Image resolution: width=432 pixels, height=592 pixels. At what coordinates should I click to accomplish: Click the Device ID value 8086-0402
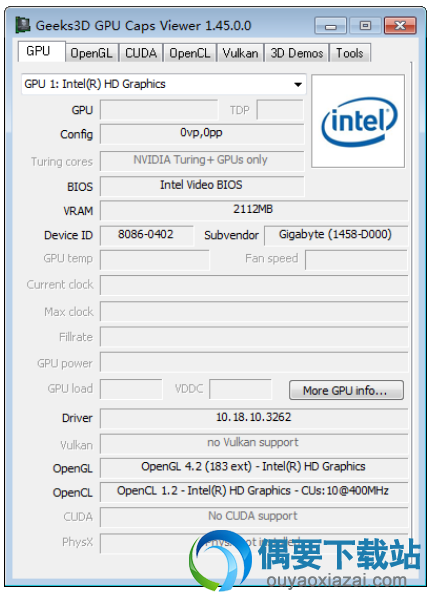click(147, 235)
